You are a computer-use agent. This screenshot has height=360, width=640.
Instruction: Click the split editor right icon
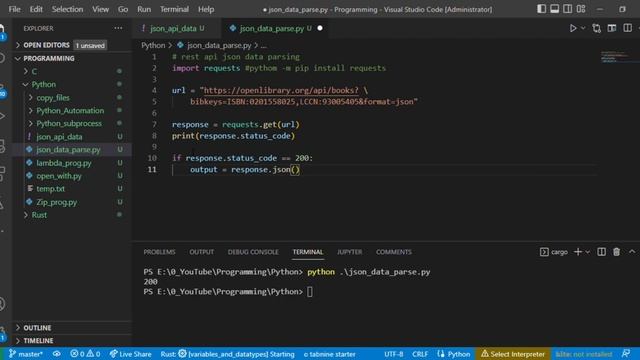coord(627,28)
